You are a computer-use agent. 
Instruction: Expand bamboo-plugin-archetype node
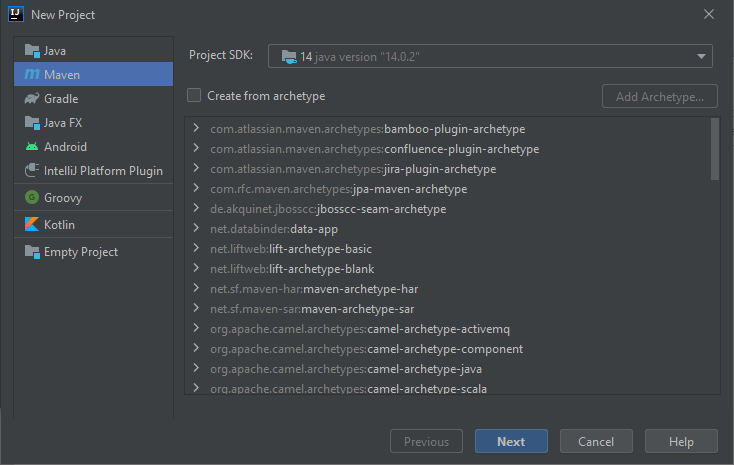pos(196,128)
